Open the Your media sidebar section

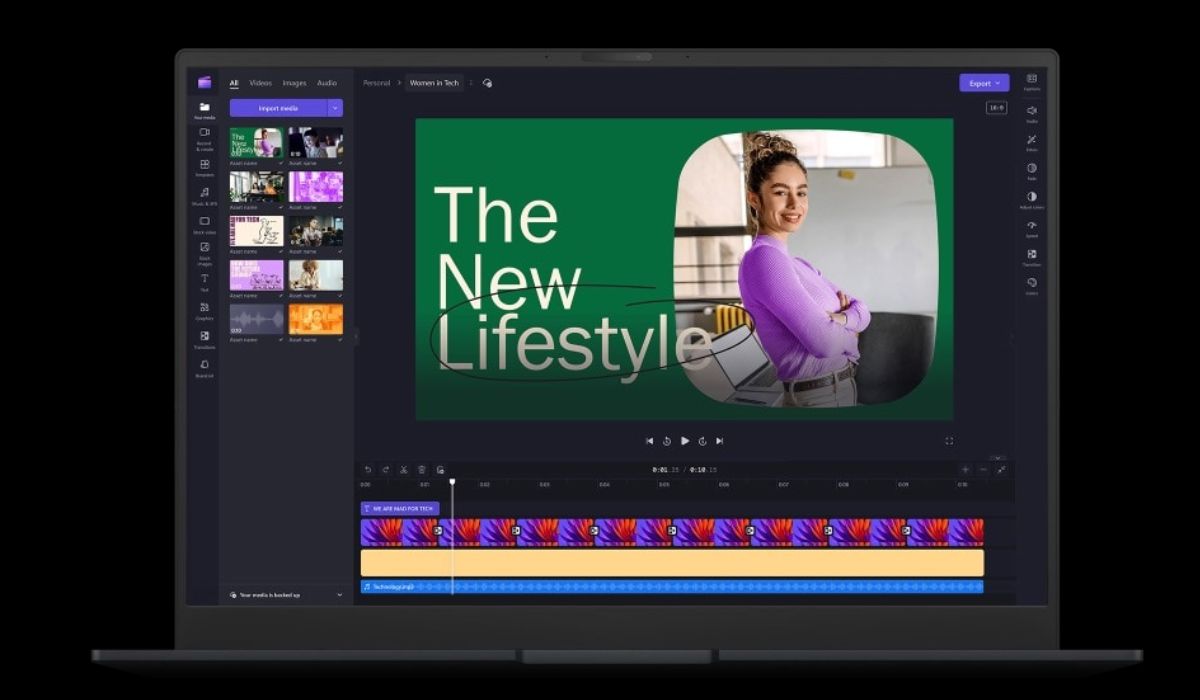204,110
